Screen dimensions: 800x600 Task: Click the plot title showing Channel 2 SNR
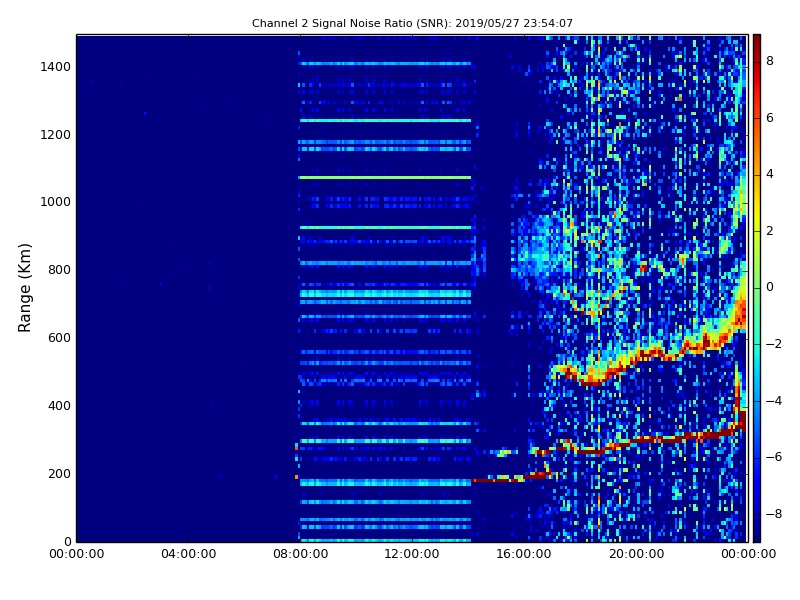click(412, 23)
